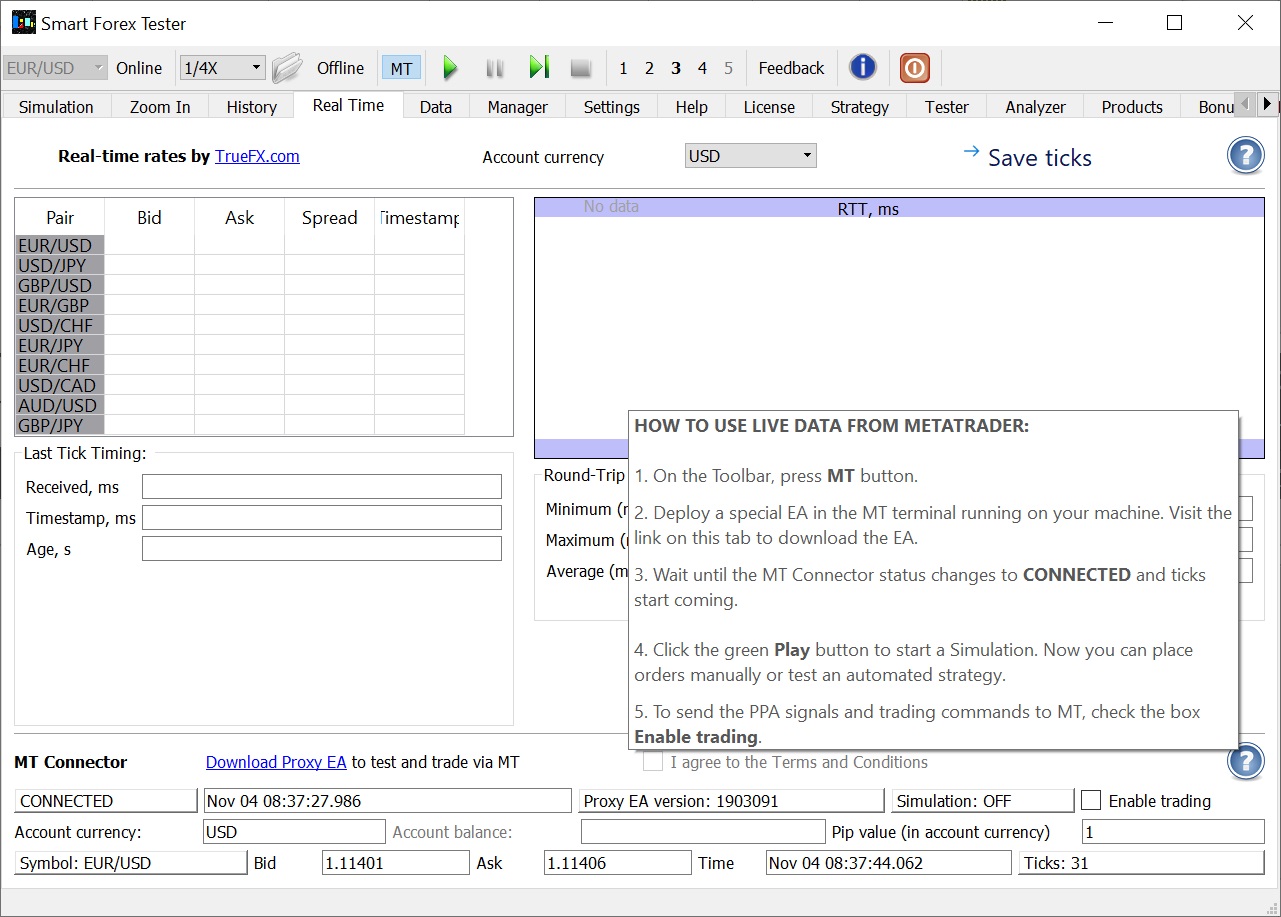Image resolution: width=1281 pixels, height=917 pixels.
Task: Open the Tester tab
Action: tap(947, 107)
